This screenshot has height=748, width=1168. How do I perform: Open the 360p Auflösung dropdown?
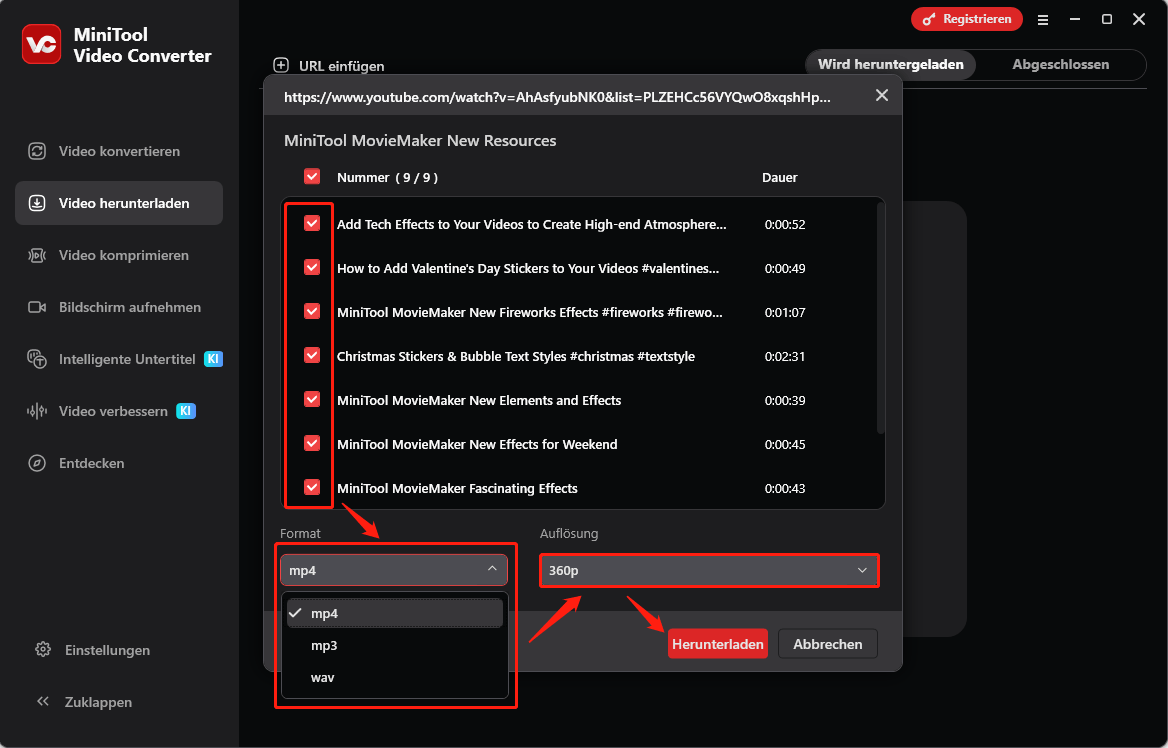tap(709, 571)
